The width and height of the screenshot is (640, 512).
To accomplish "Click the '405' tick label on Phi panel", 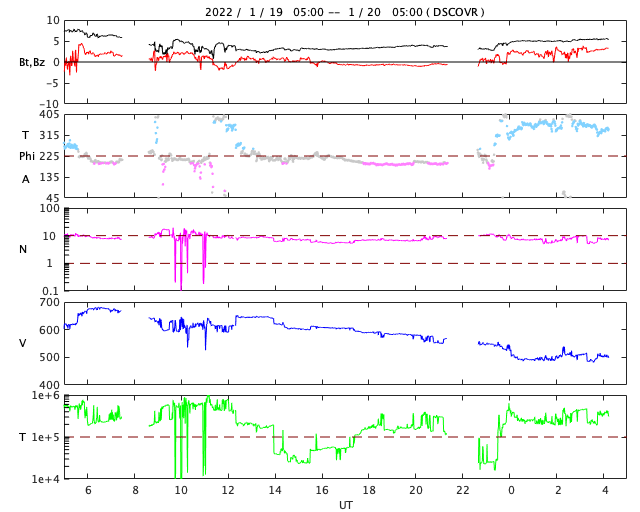I will (49, 115).
